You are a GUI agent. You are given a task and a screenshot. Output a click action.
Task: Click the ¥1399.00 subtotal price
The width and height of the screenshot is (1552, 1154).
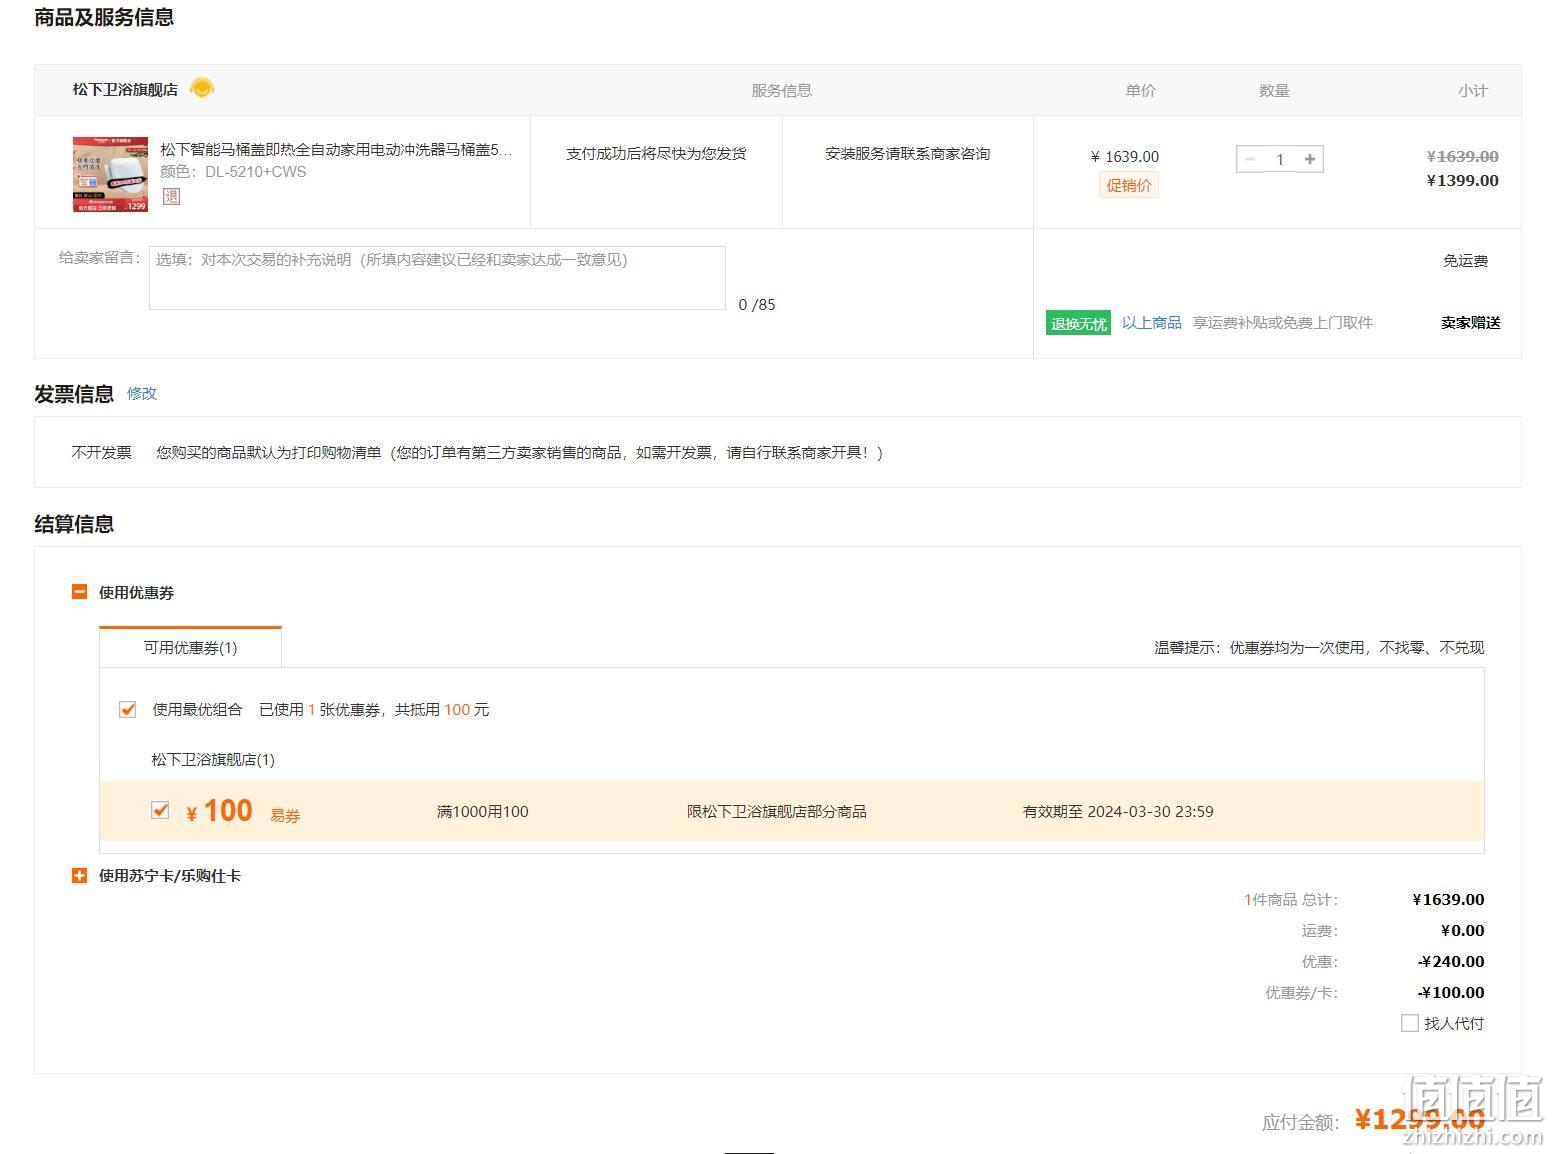1463,180
